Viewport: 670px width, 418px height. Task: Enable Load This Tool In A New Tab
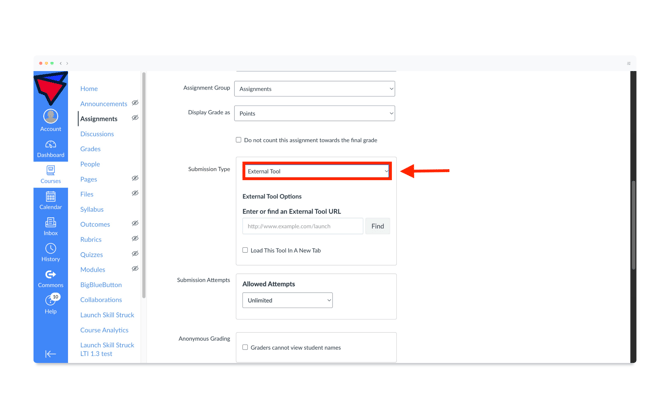point(245,250)
